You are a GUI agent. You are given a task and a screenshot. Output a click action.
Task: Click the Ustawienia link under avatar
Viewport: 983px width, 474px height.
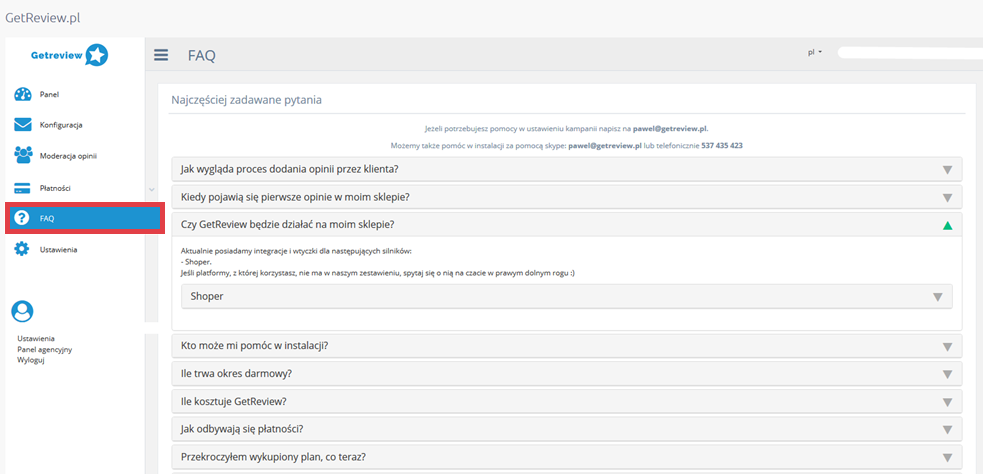pyautogui.click(x=36, y=339)
